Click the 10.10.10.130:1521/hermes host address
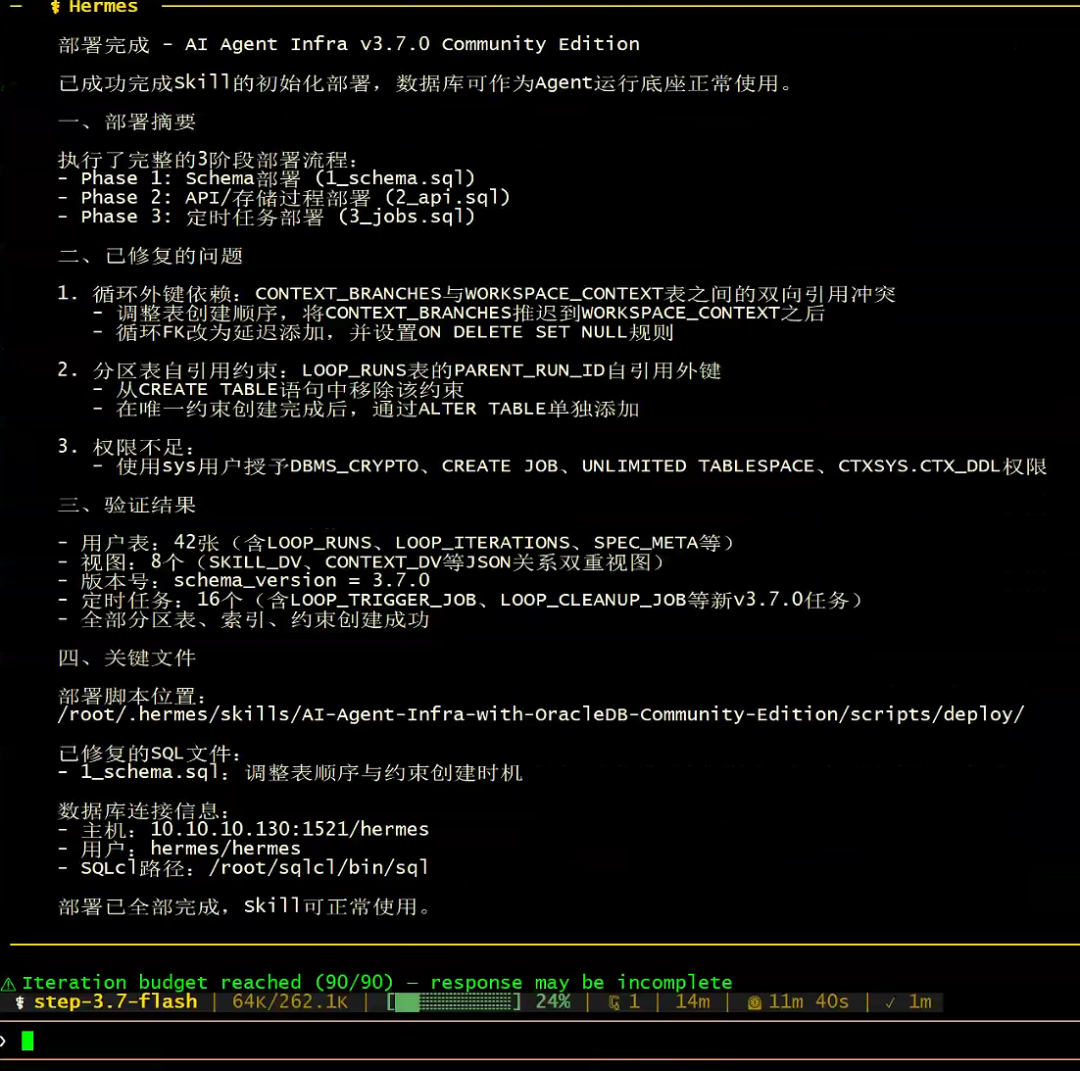 [290, 829]
